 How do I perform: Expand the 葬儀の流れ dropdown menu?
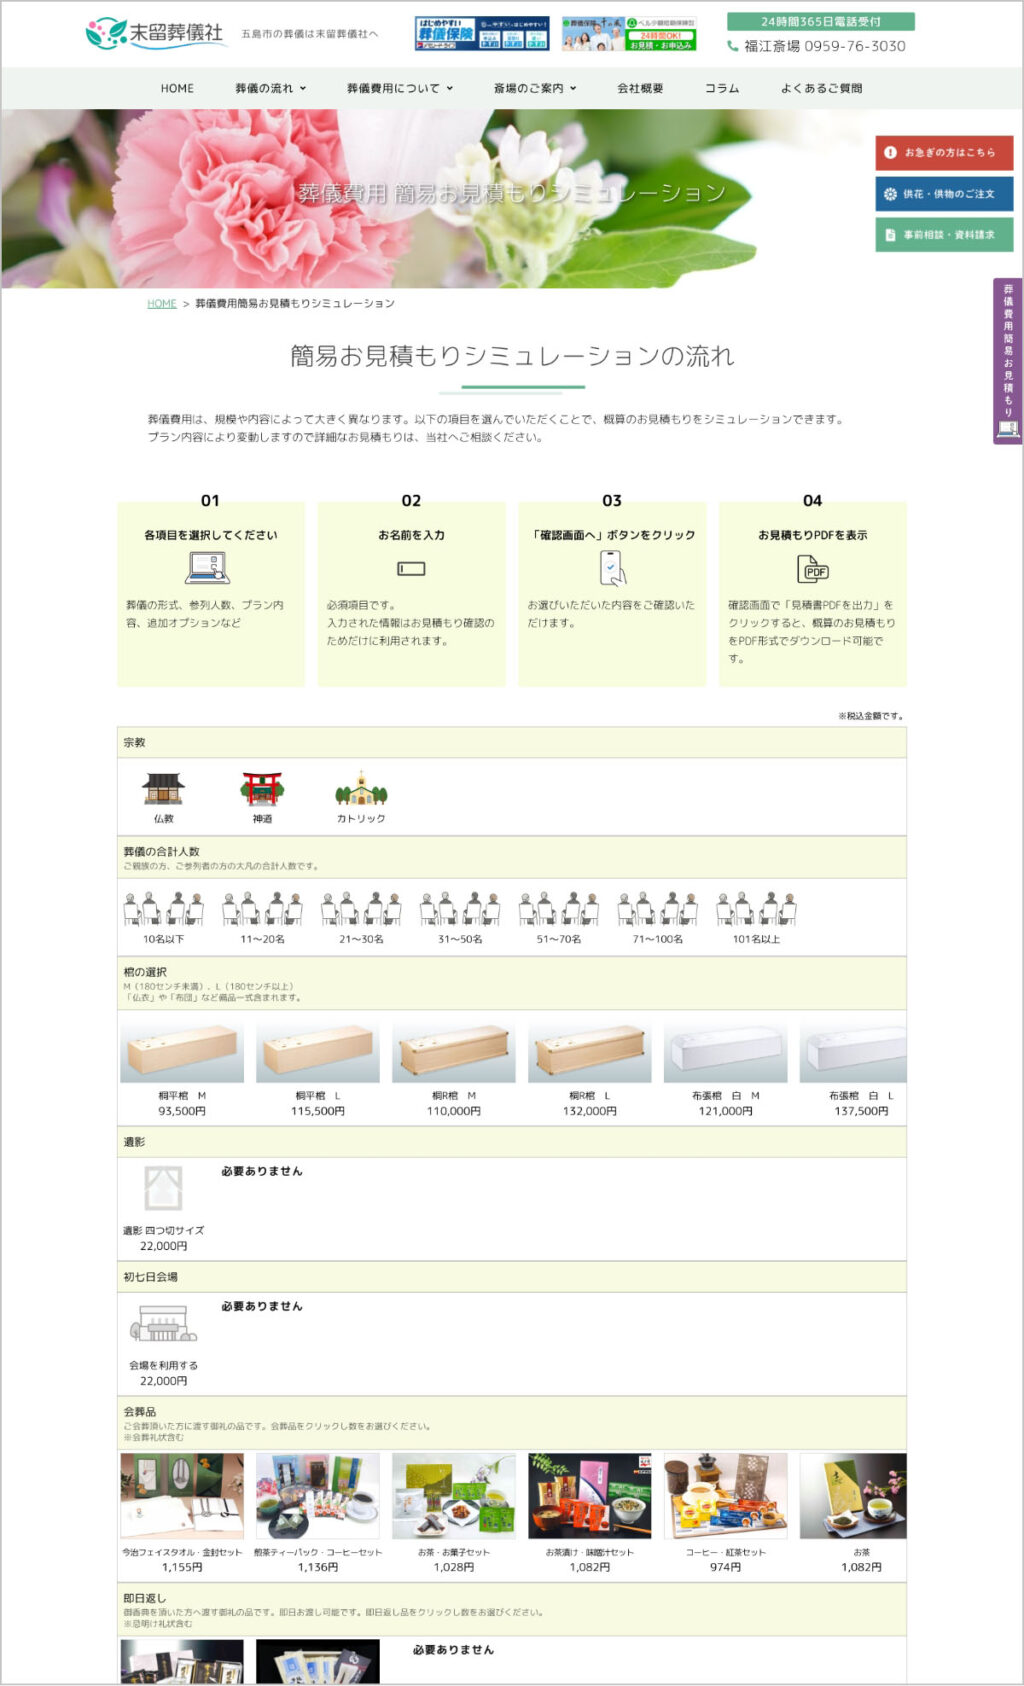(x=271, y=88)
